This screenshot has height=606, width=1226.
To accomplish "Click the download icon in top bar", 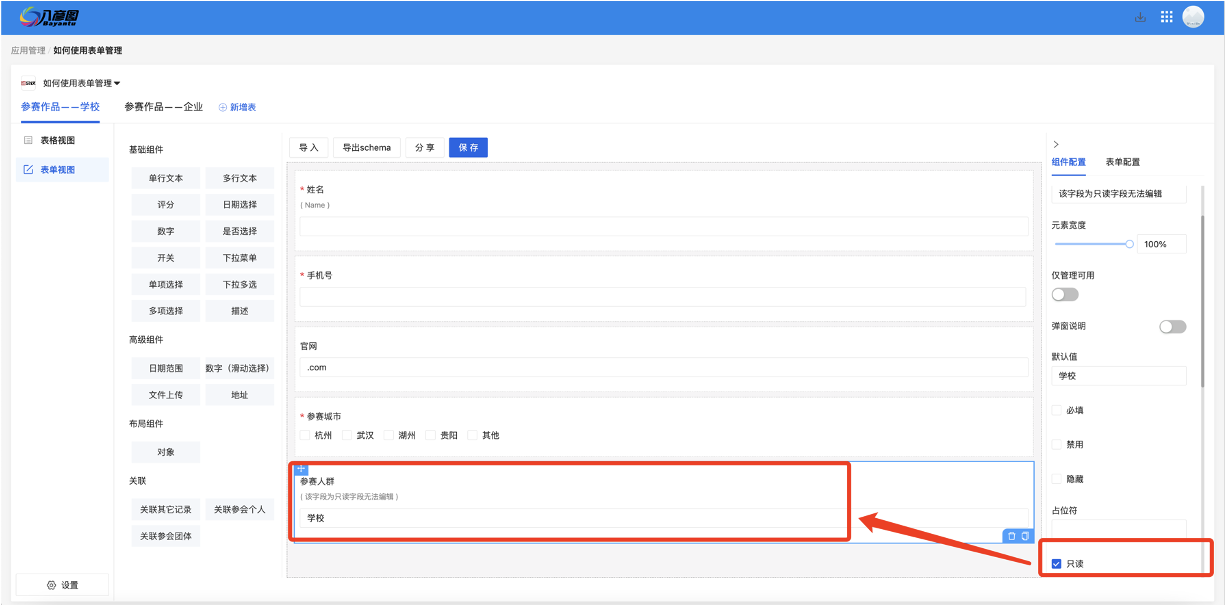I will point(1140,17).
